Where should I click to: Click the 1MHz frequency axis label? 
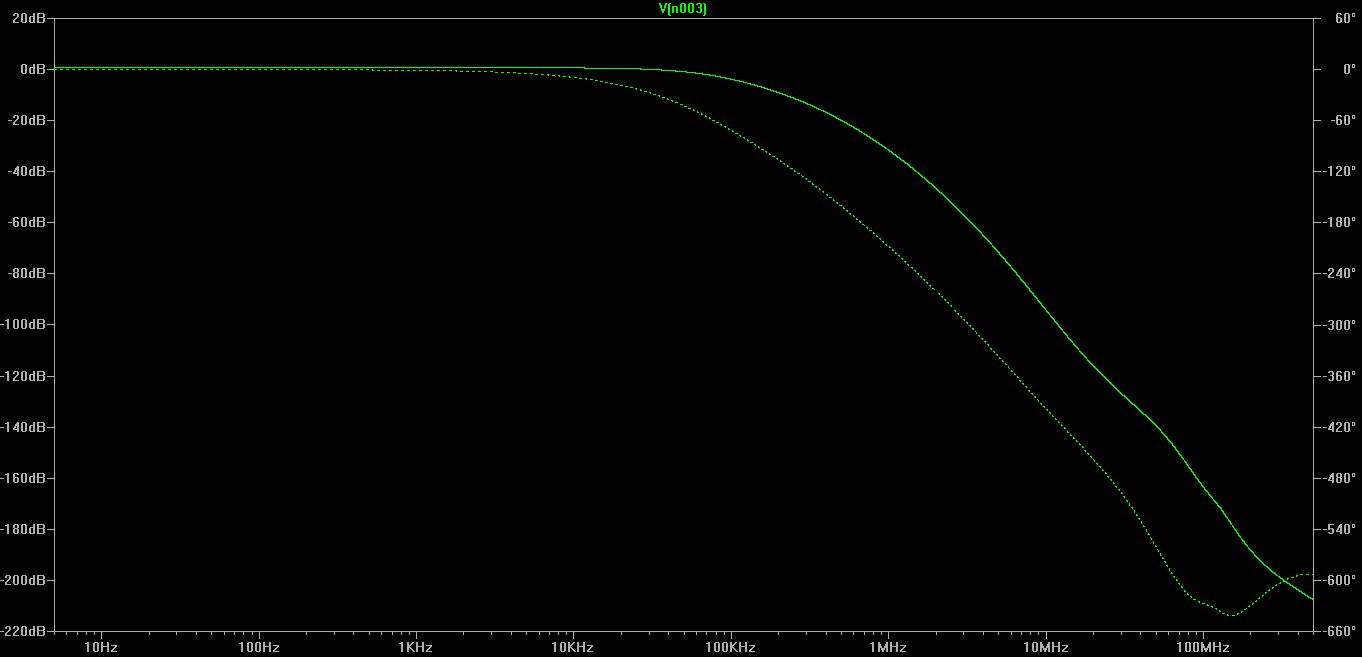tap(887, 648)
